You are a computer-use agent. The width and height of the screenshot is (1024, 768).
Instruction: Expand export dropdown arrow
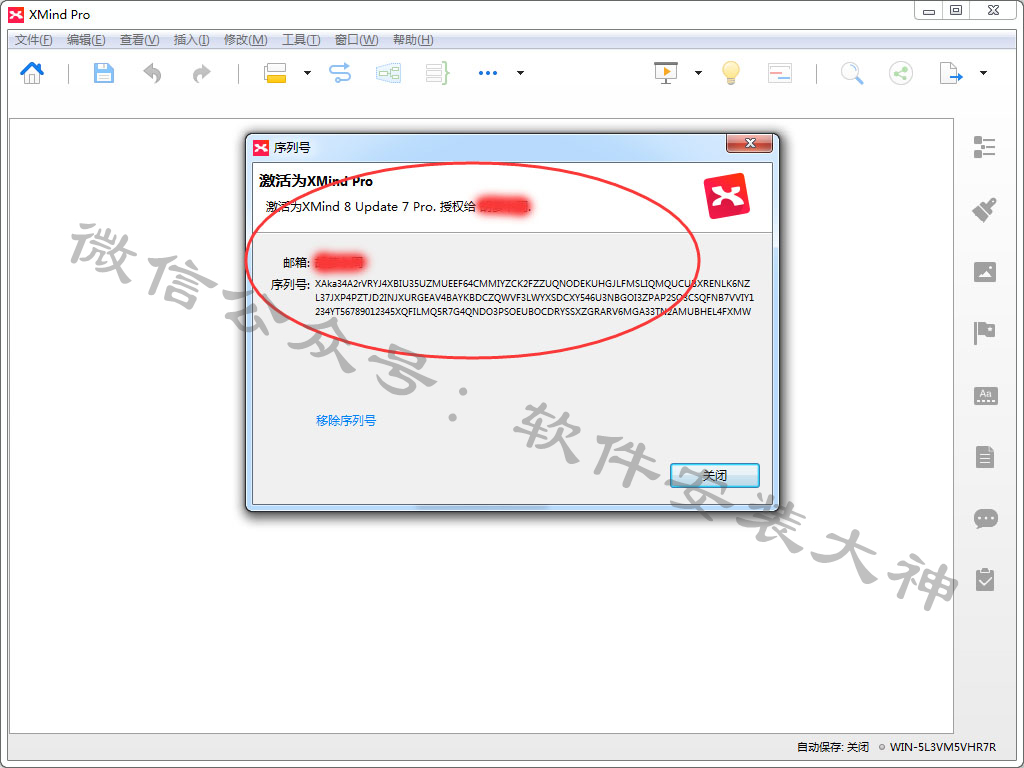point(983,73)
